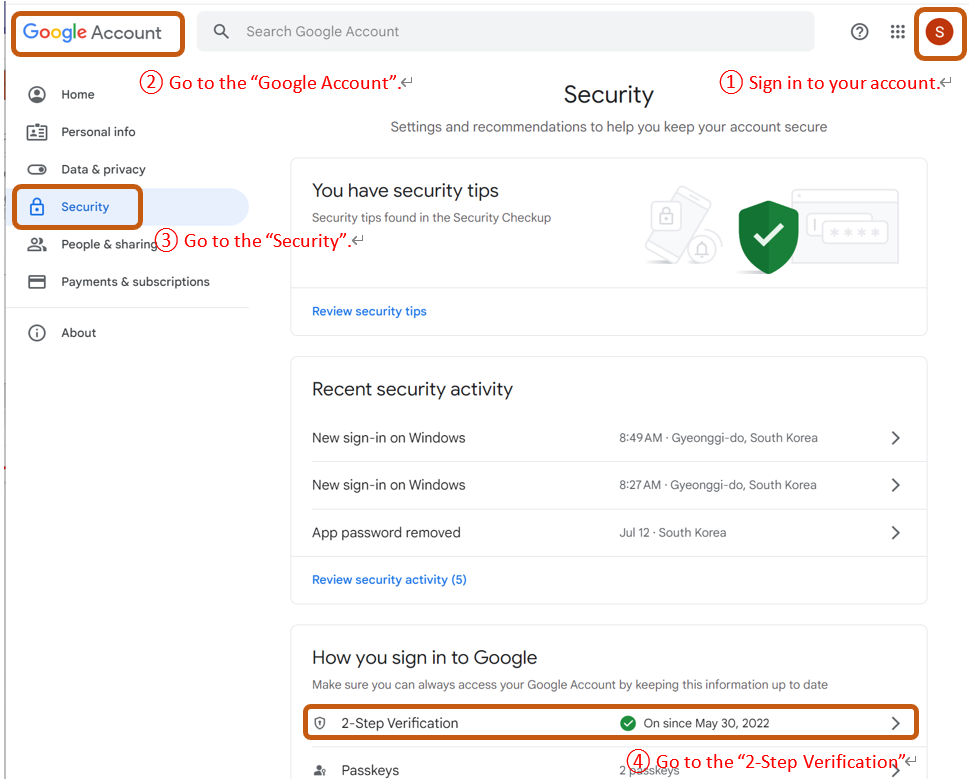Open the Passkeys sign-in row

[x=370, y=770]
